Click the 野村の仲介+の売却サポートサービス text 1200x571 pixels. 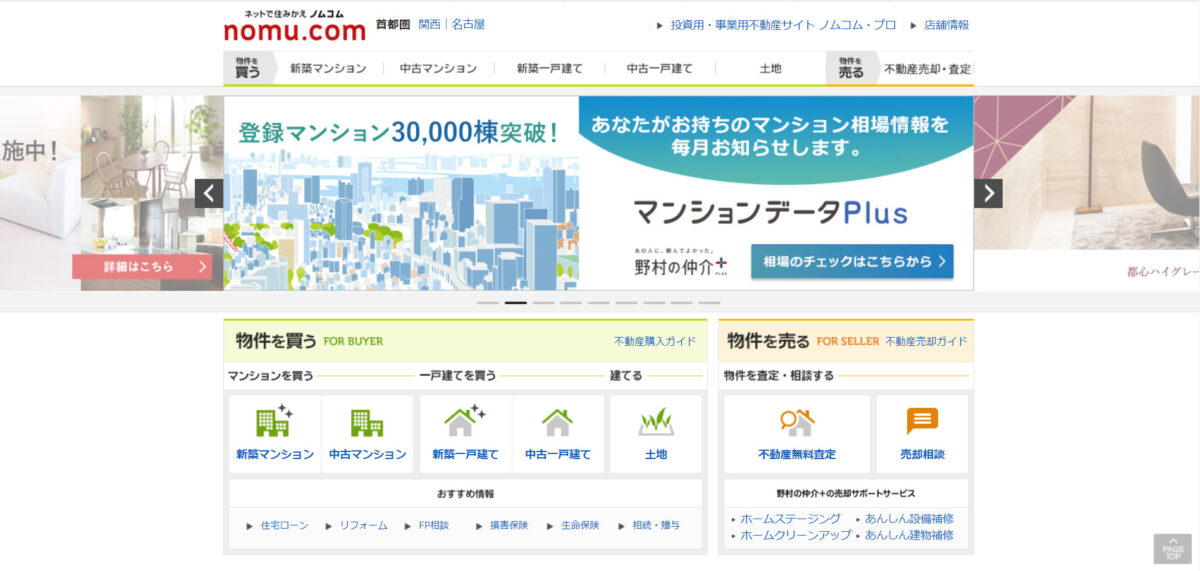click(846, 494)
